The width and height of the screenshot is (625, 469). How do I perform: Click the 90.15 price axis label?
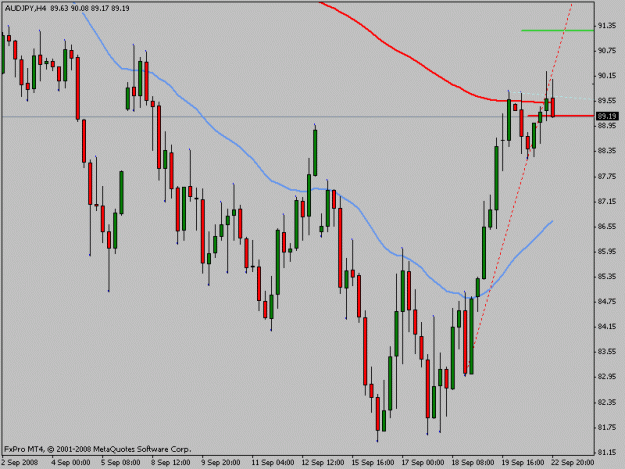(x=607, y=76)
